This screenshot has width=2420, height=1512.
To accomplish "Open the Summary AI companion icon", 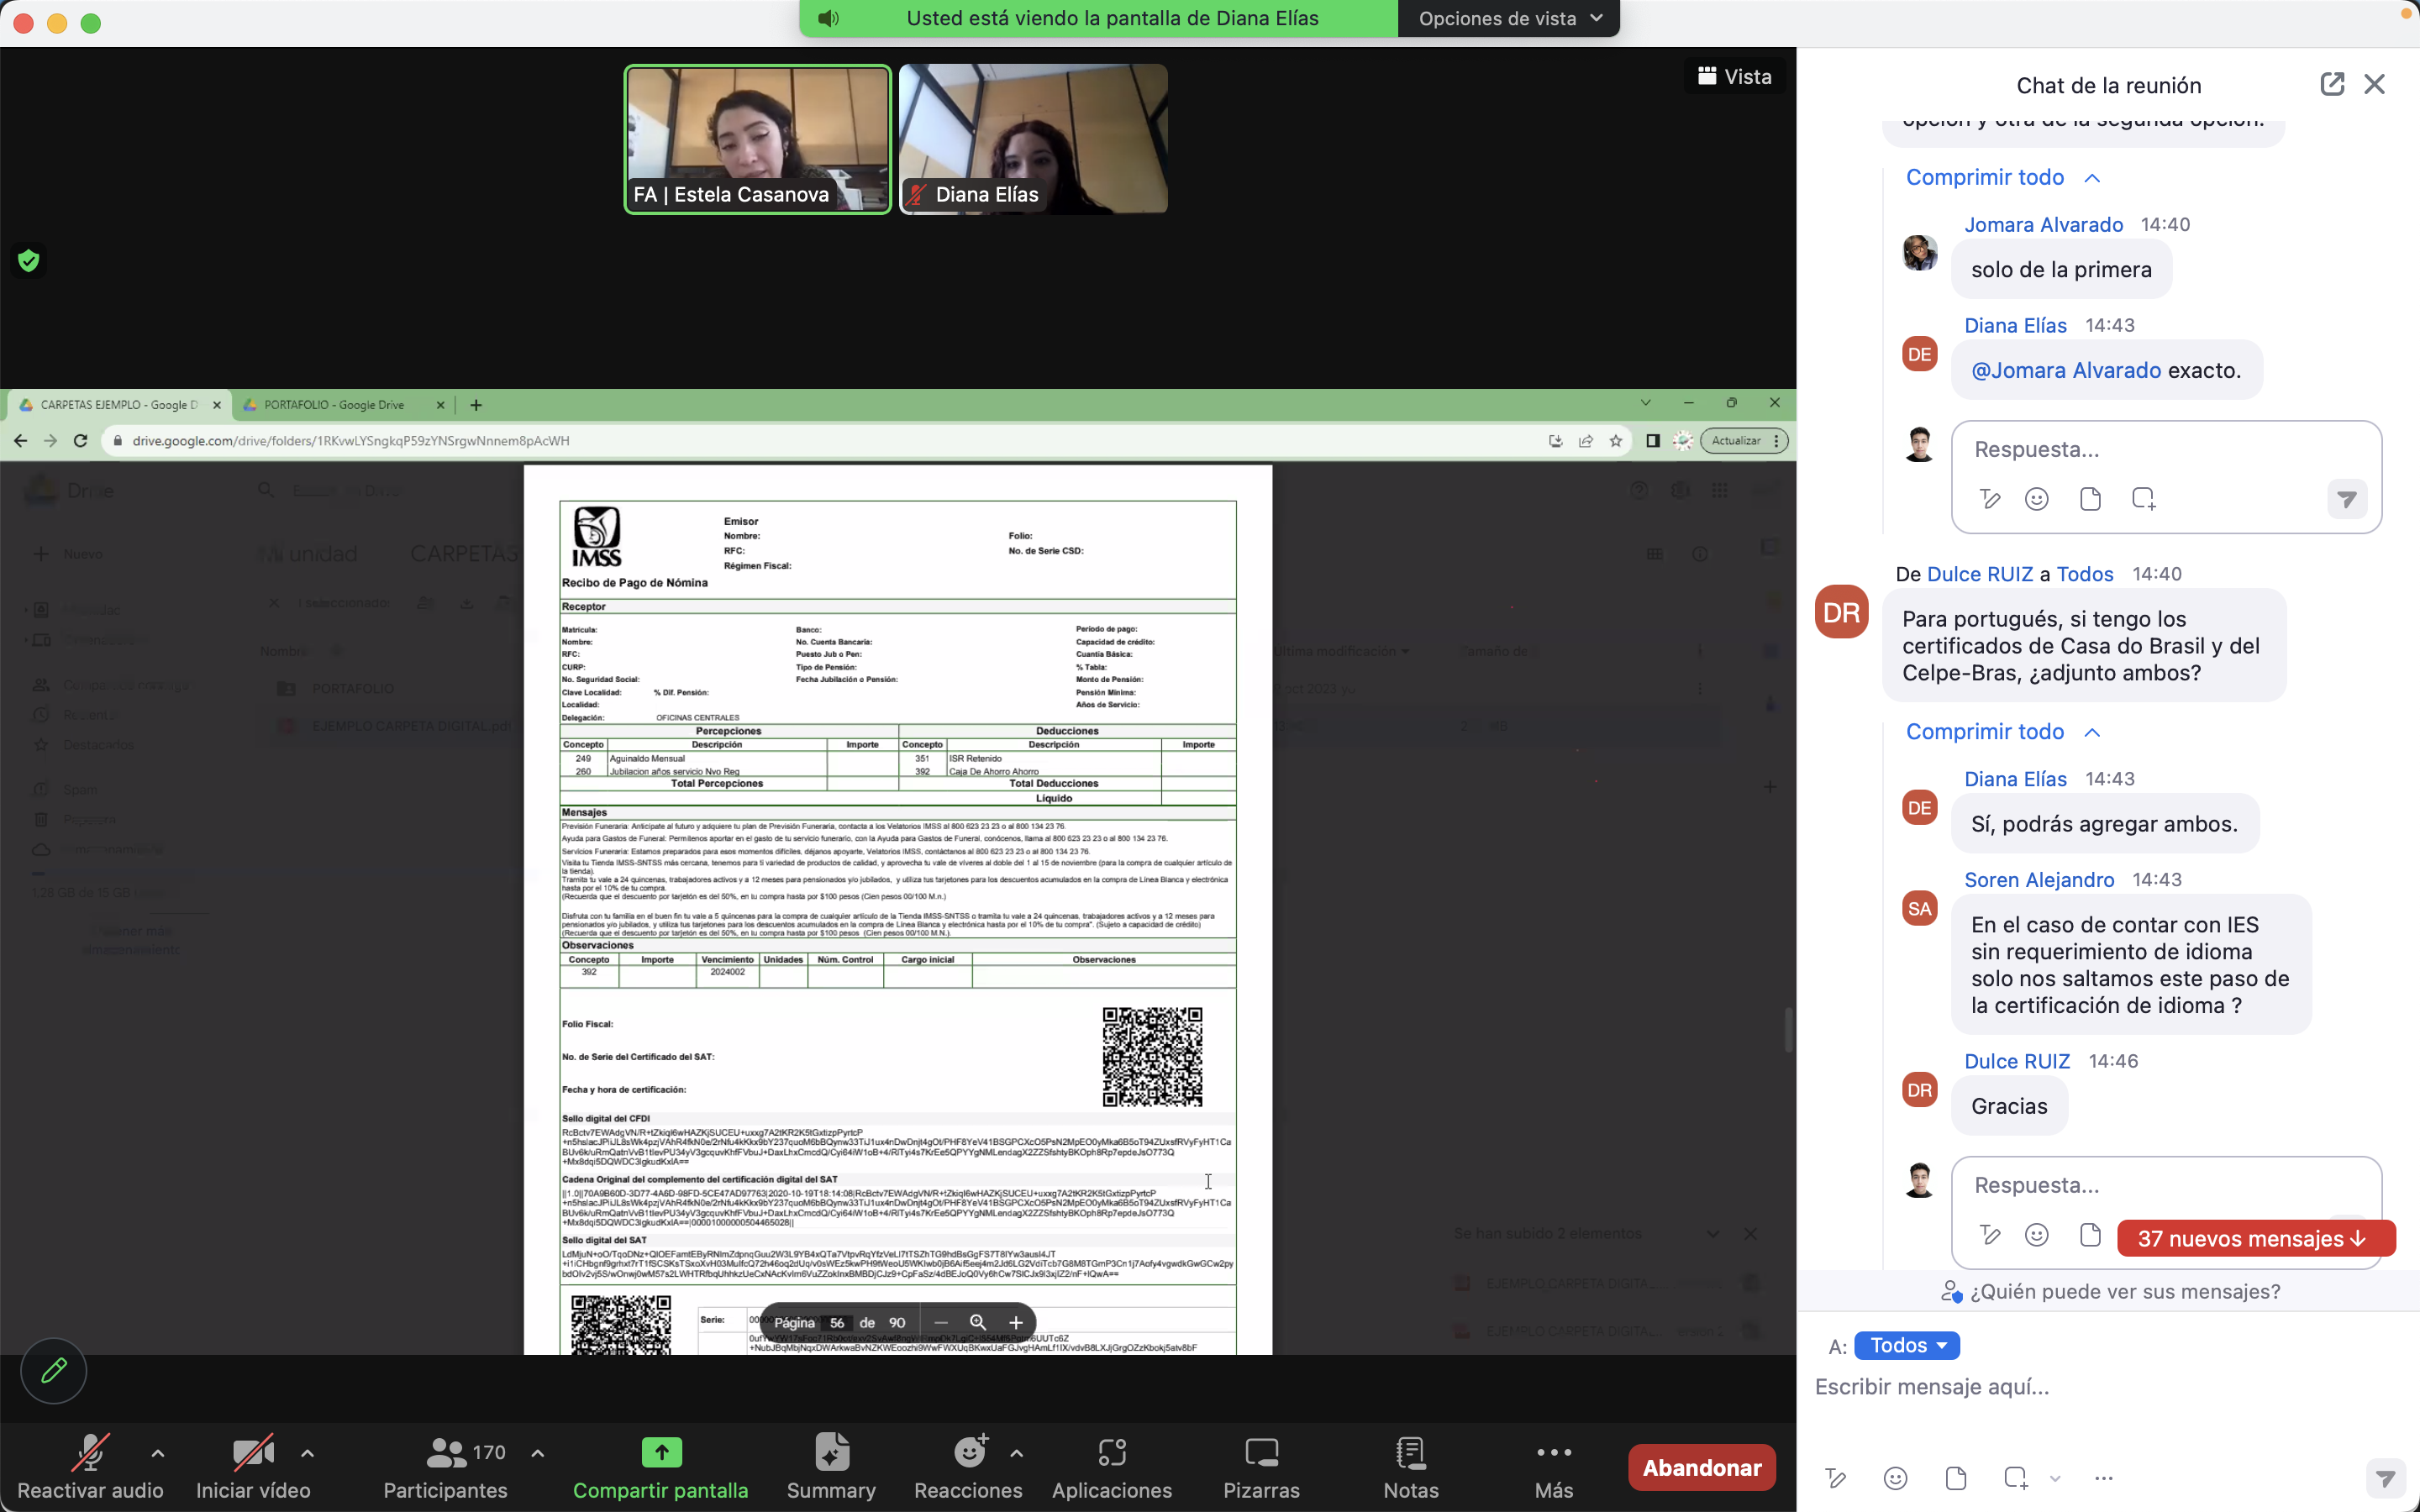I will coord(831,1452).
